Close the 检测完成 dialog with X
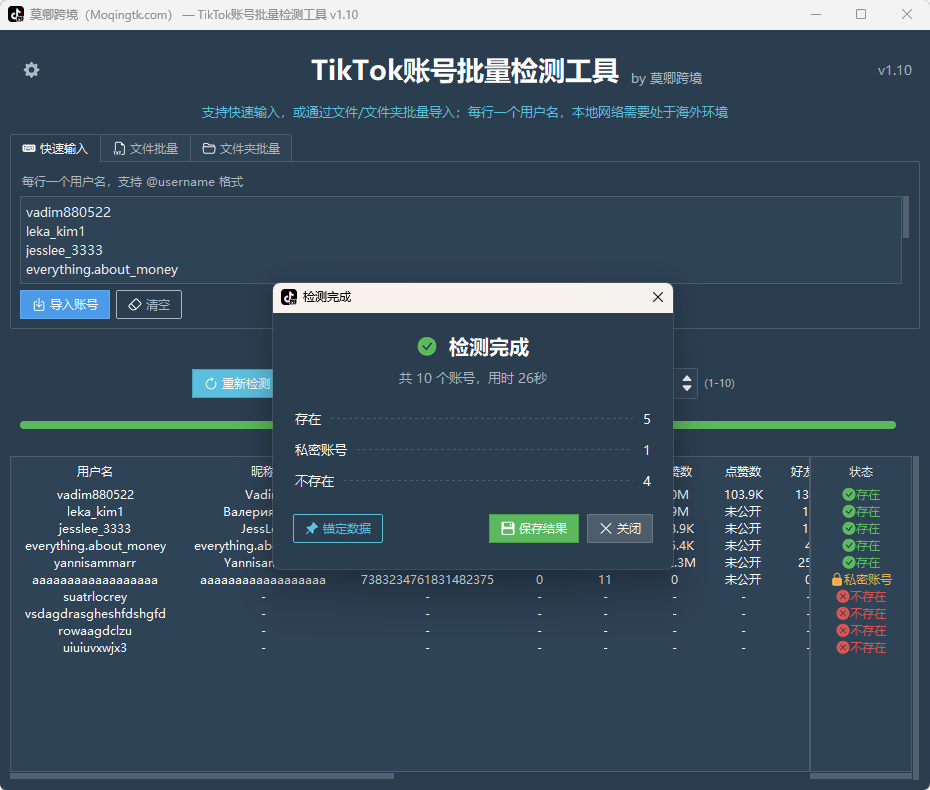Viewport: 930px width, 790px height. (658, 297)
